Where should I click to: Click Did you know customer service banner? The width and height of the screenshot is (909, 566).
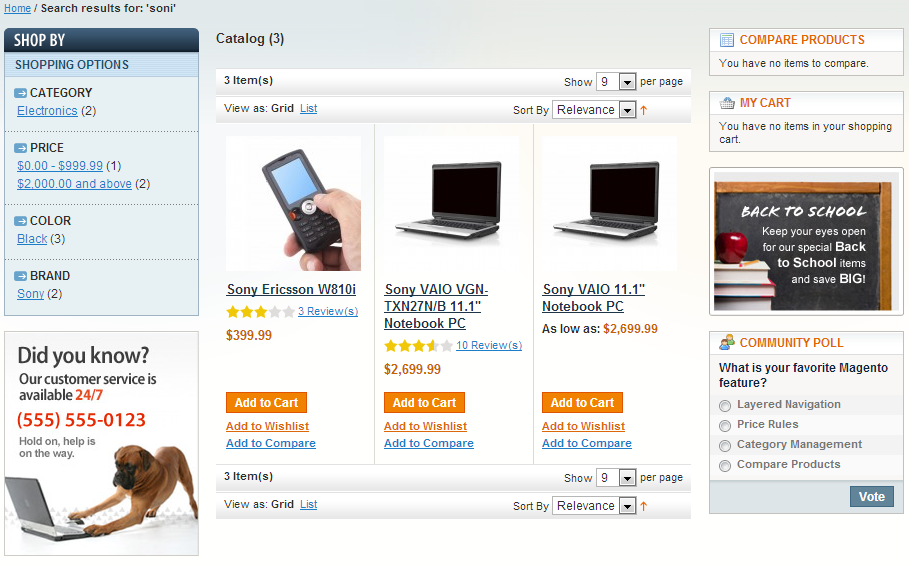(101, 444)
